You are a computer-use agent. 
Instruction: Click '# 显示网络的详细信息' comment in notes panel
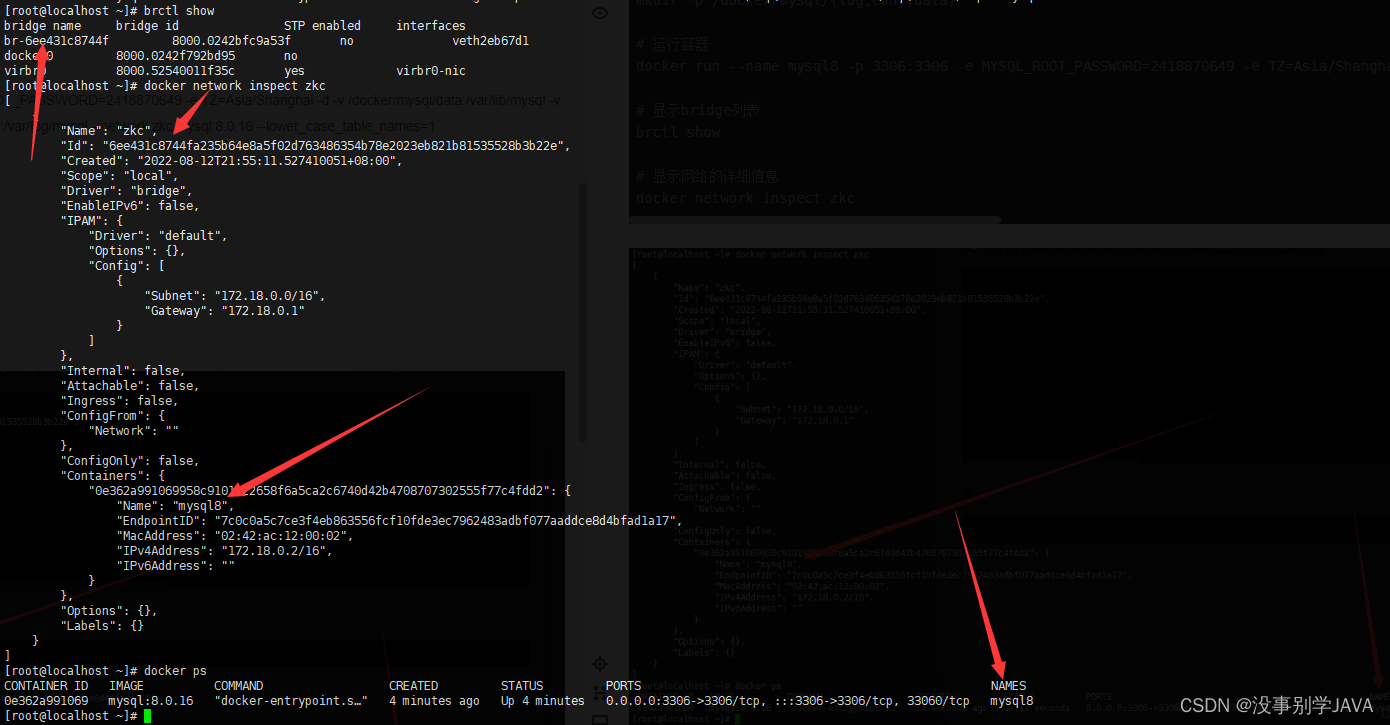click(x=707, y=176)
